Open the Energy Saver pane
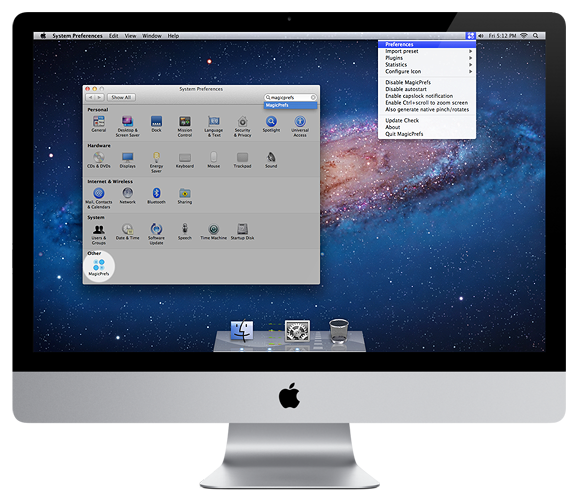 click(x=156, y=162)
